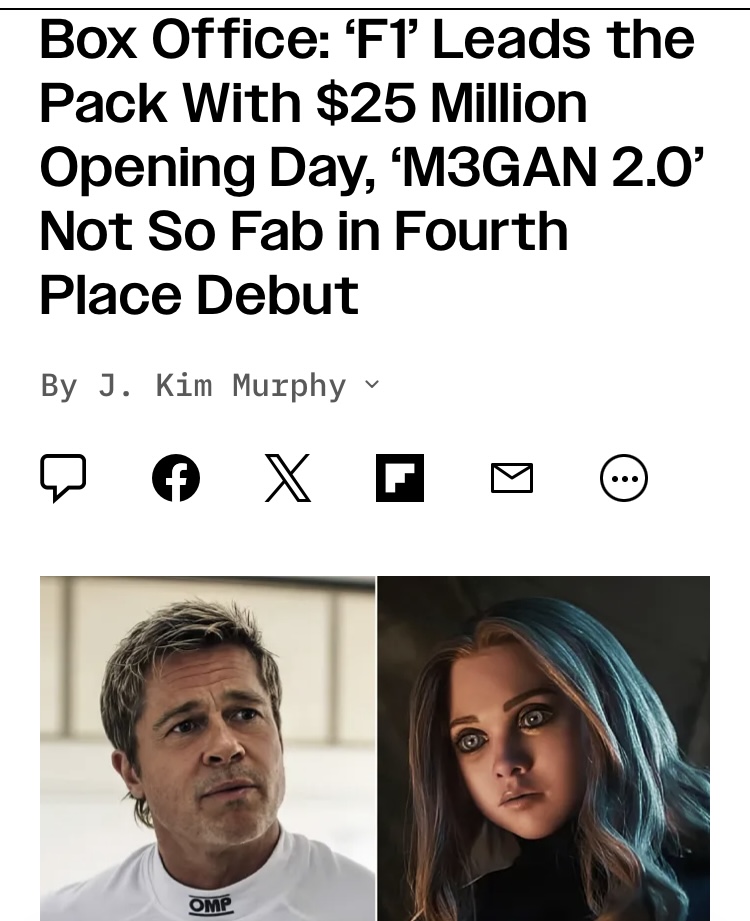Screen dimensions: 750x921
Task: Share via the Flipboard icon
Action: (x=399, y=478)
